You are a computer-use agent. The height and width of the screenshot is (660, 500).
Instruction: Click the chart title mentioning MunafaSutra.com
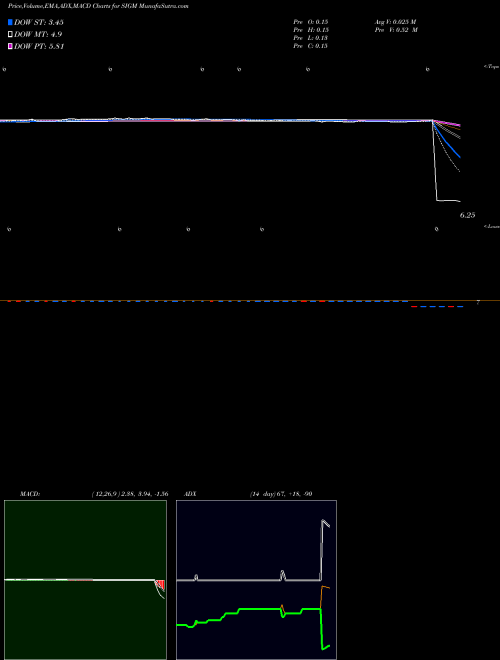point(98,6)
